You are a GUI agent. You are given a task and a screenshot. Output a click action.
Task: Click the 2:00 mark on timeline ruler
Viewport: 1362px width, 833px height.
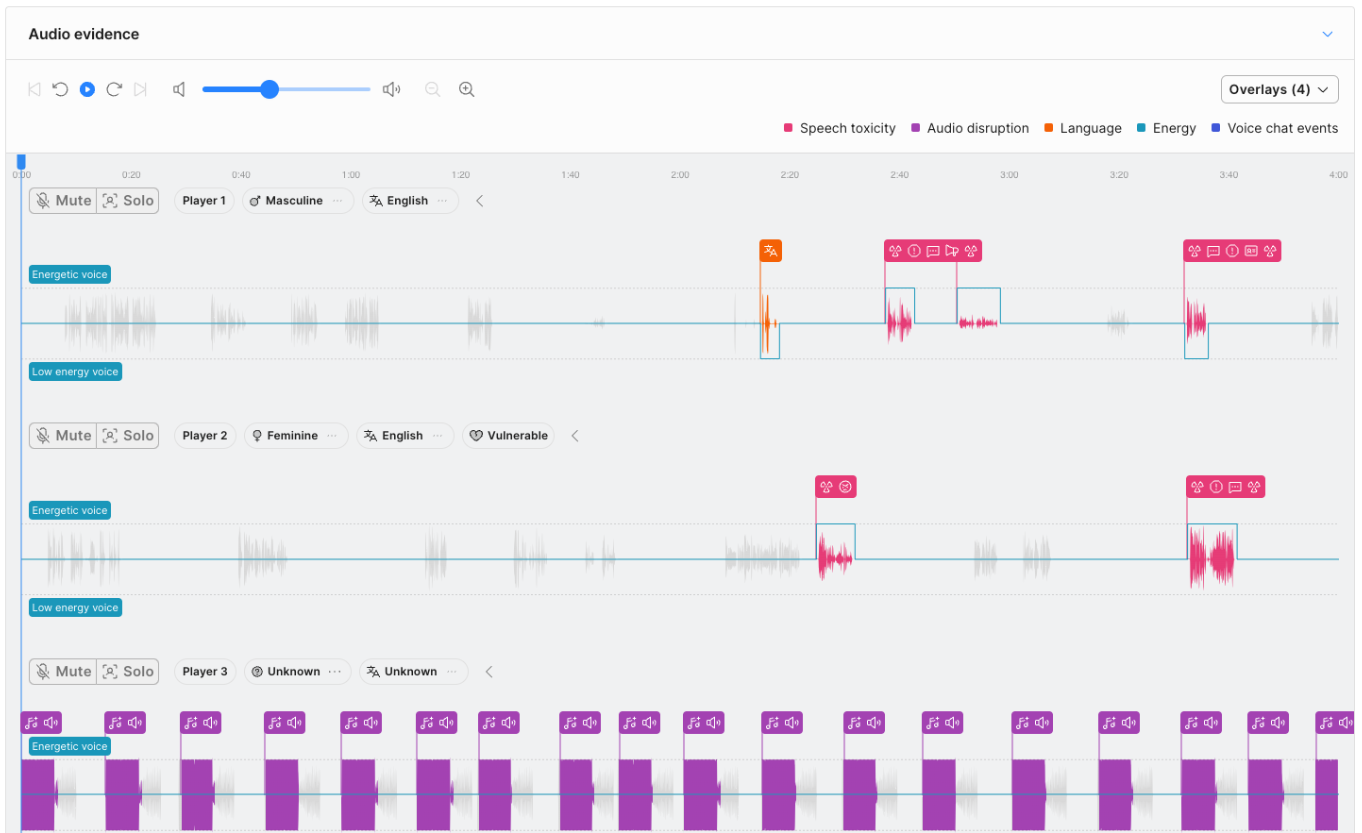coord(680,175)
